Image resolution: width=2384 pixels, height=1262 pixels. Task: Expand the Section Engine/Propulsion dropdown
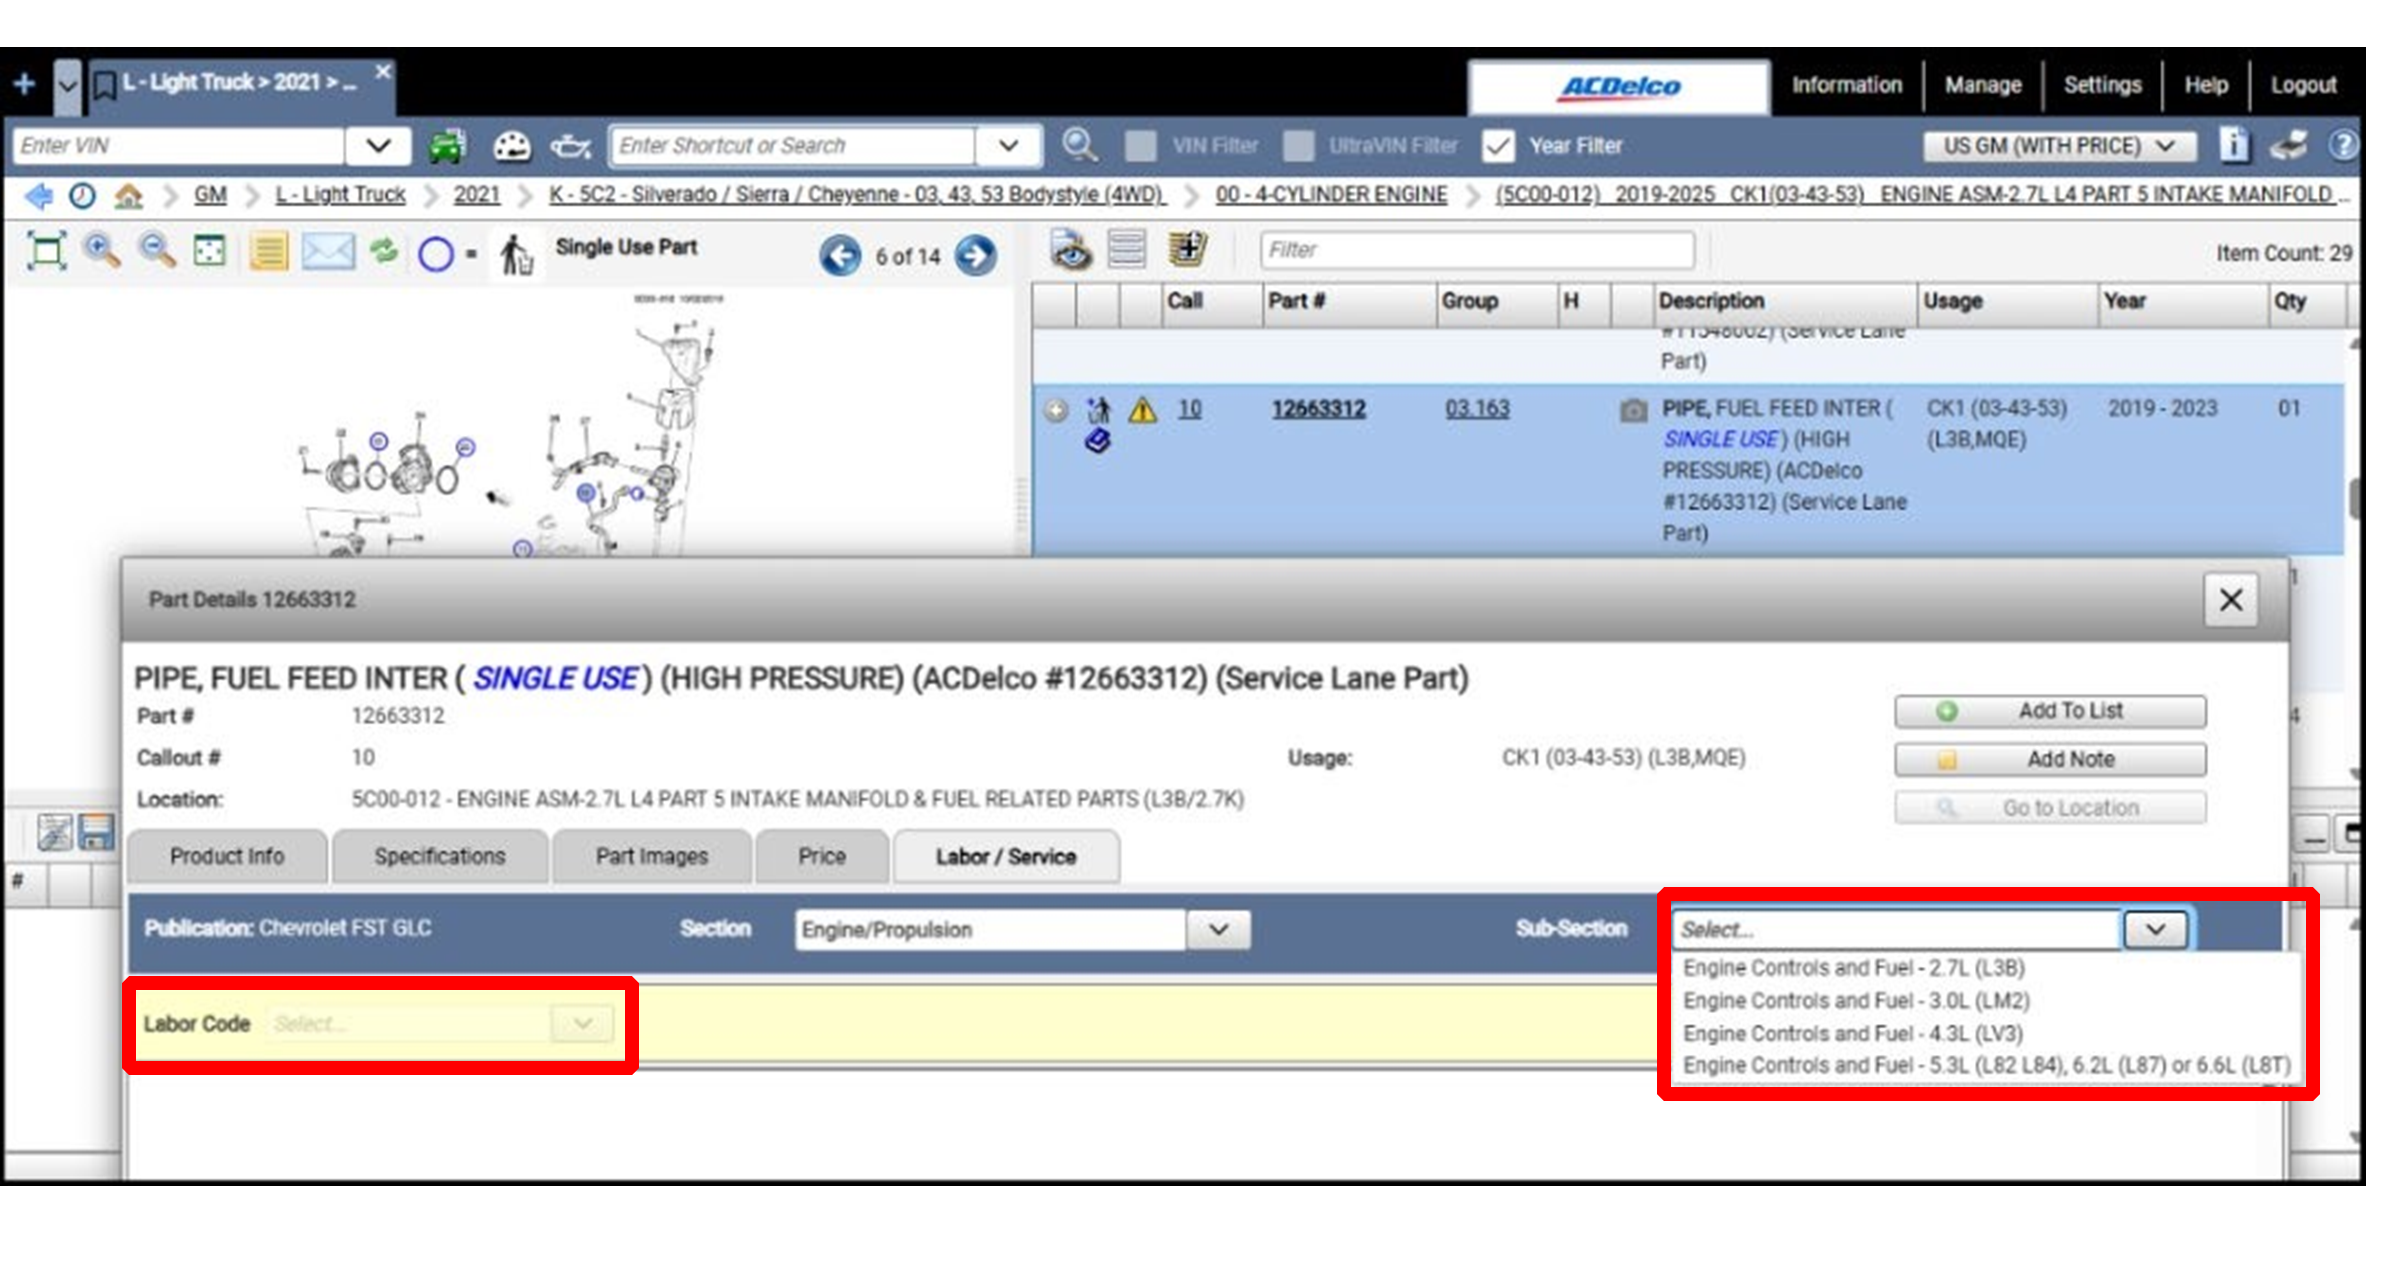(1218, 929)
